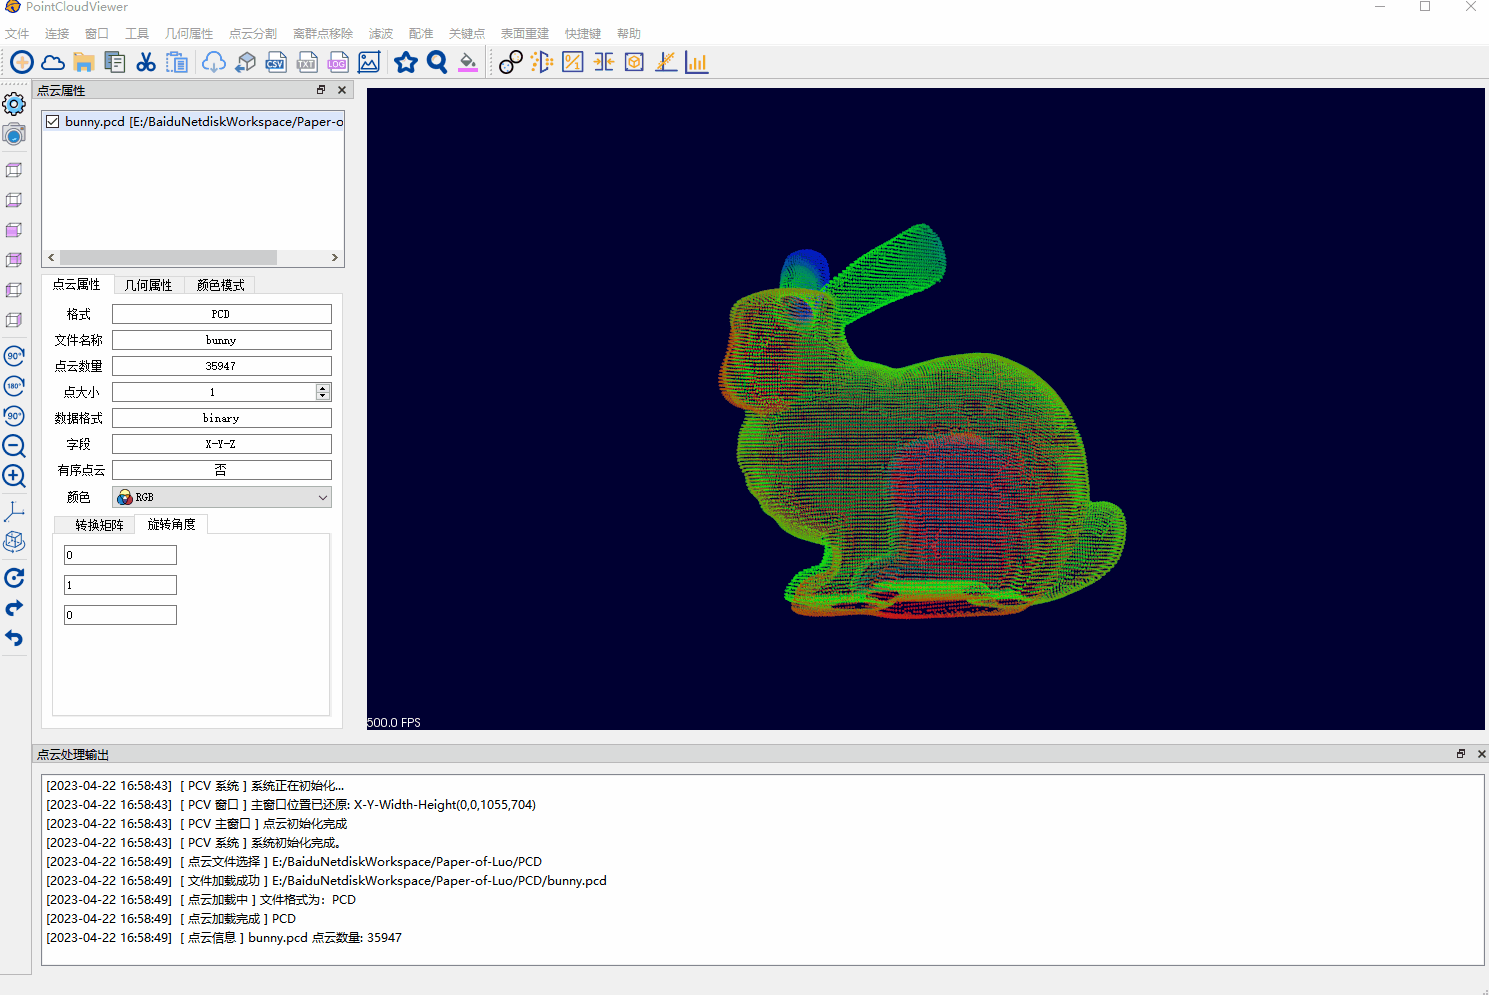Click the converging arrows registration icon
The width and height of the screenshot is (1489, 995).
pos(604,63)
